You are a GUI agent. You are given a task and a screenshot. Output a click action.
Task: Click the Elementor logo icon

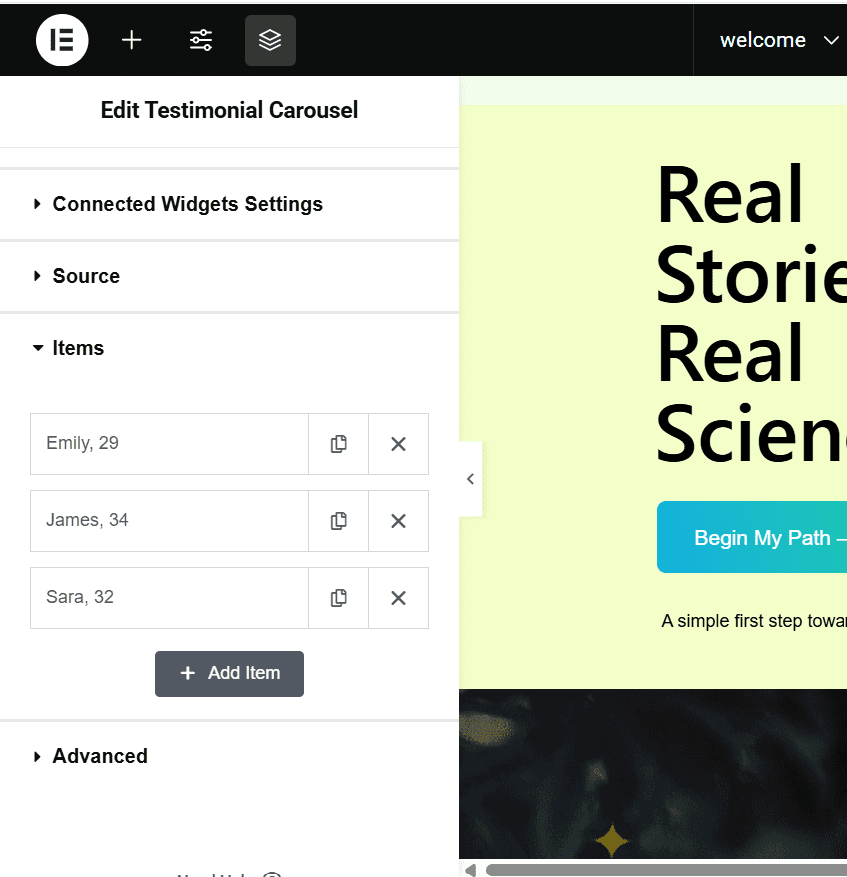click(x=62, y=40)
